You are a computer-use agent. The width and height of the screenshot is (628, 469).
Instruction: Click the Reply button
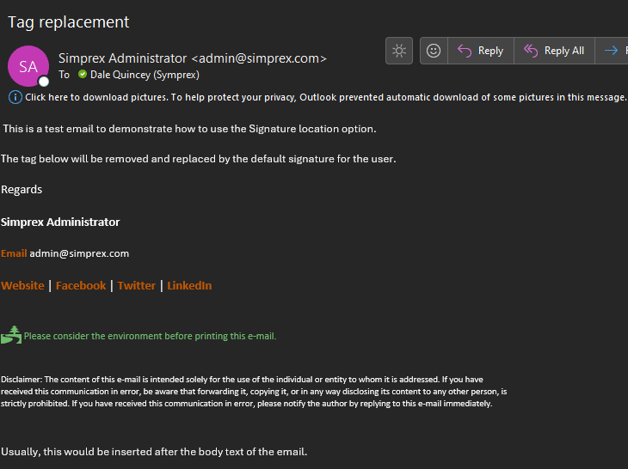tap(481, 51)
